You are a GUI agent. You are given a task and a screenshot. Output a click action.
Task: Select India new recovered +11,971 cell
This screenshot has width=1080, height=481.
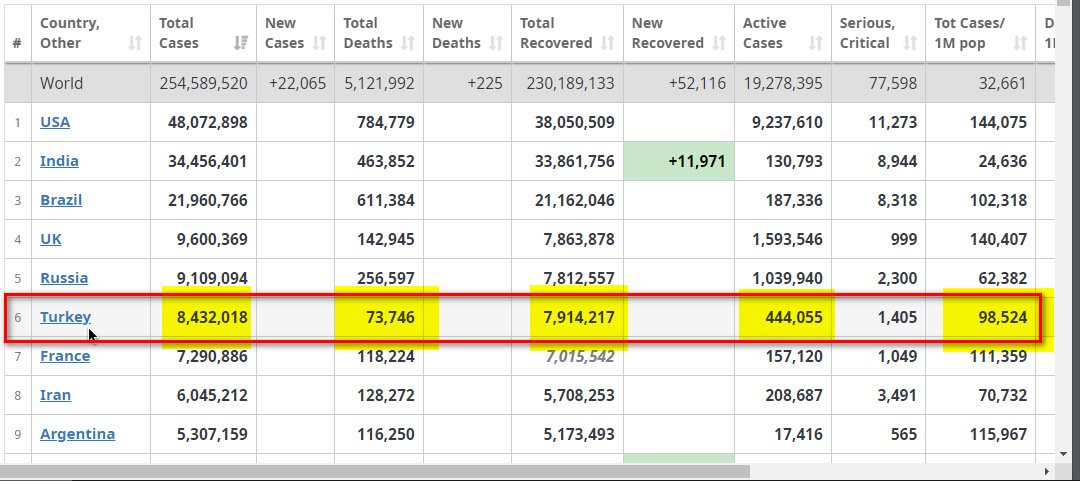pos(679,161)
